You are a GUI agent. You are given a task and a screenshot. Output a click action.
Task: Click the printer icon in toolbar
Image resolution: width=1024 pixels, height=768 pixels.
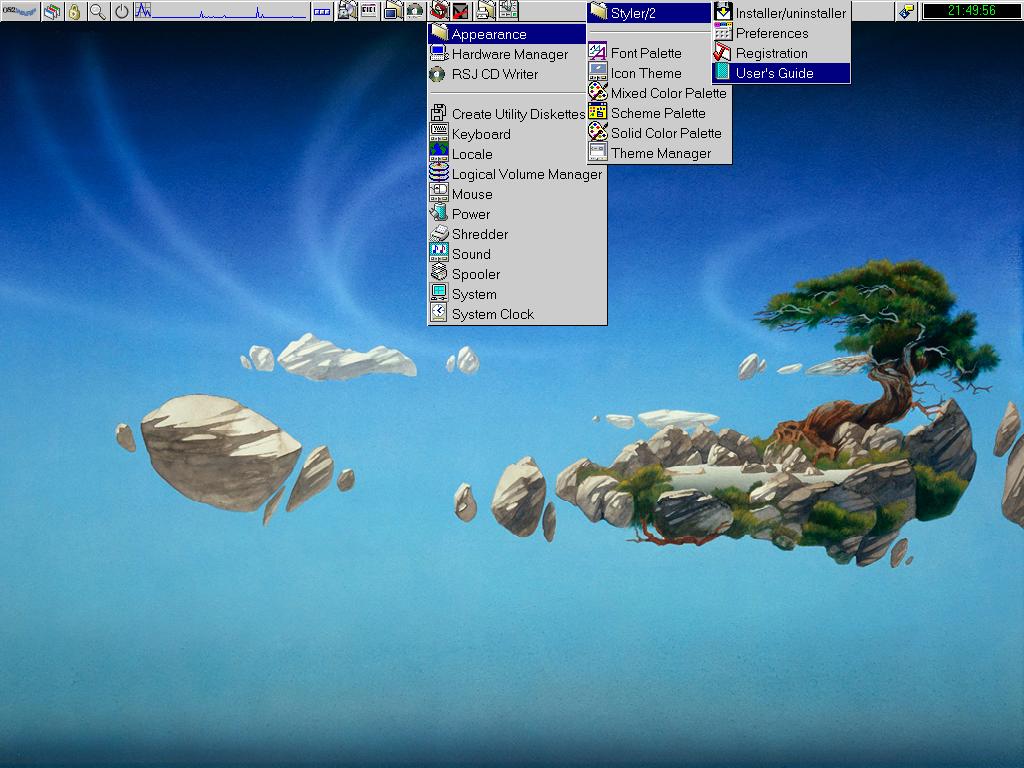pyautogui.click(x=485, y=11)
